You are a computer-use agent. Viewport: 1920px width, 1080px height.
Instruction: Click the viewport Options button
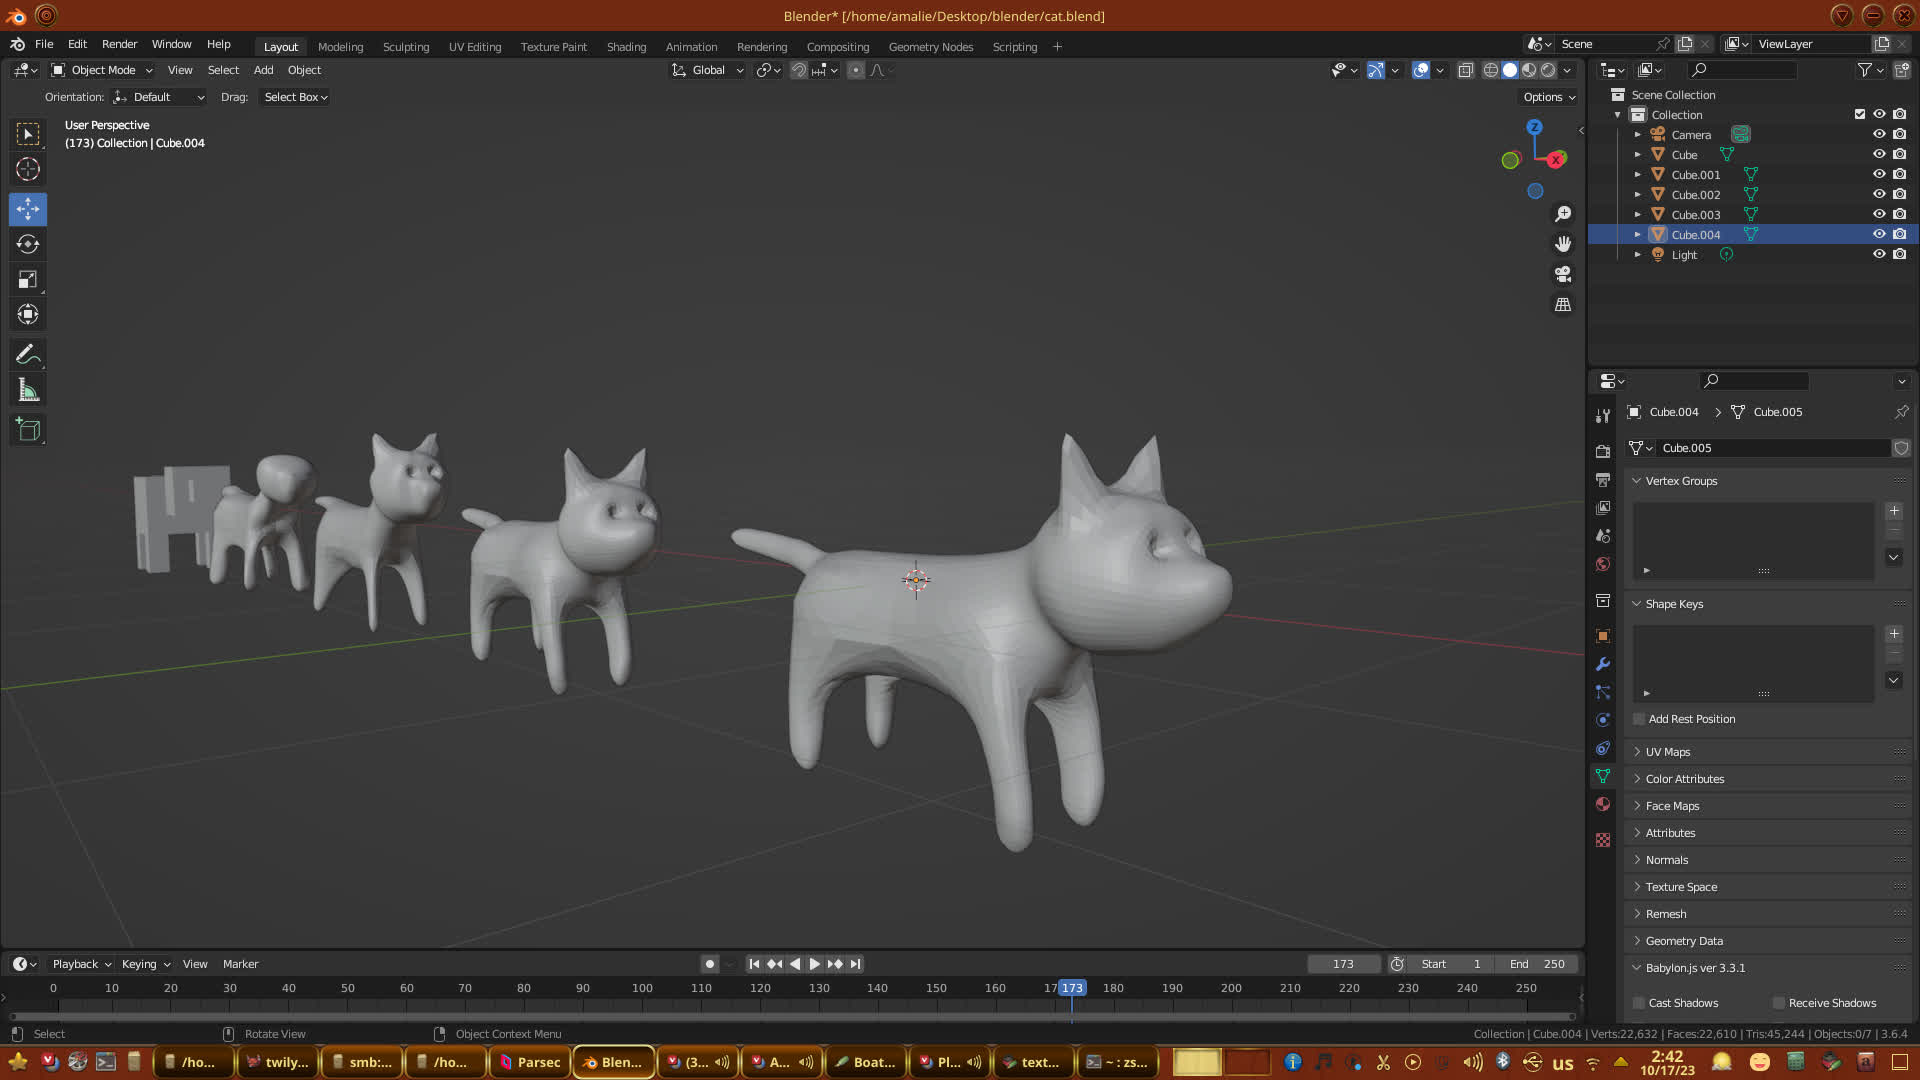[1548, 97]
